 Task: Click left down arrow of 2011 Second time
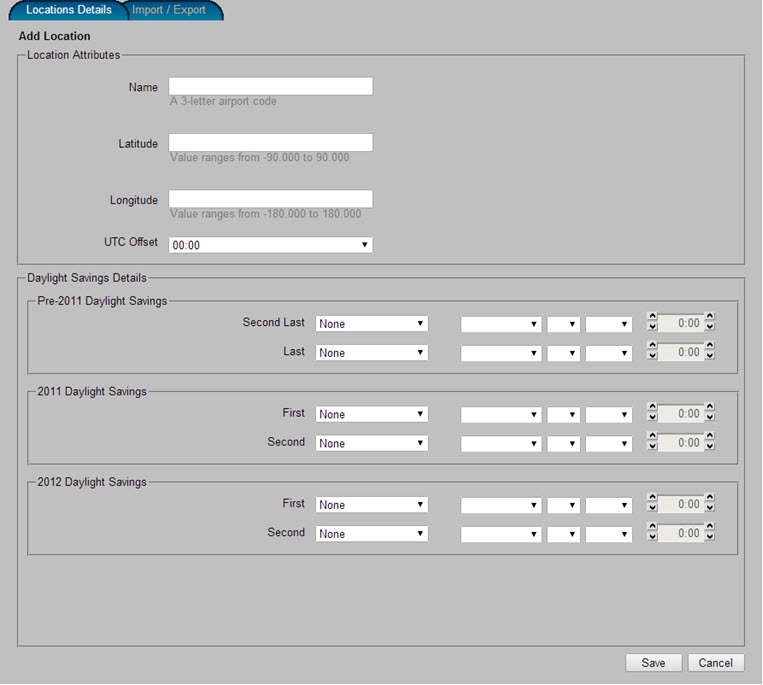pyautogui.click(x=653, y=446)
